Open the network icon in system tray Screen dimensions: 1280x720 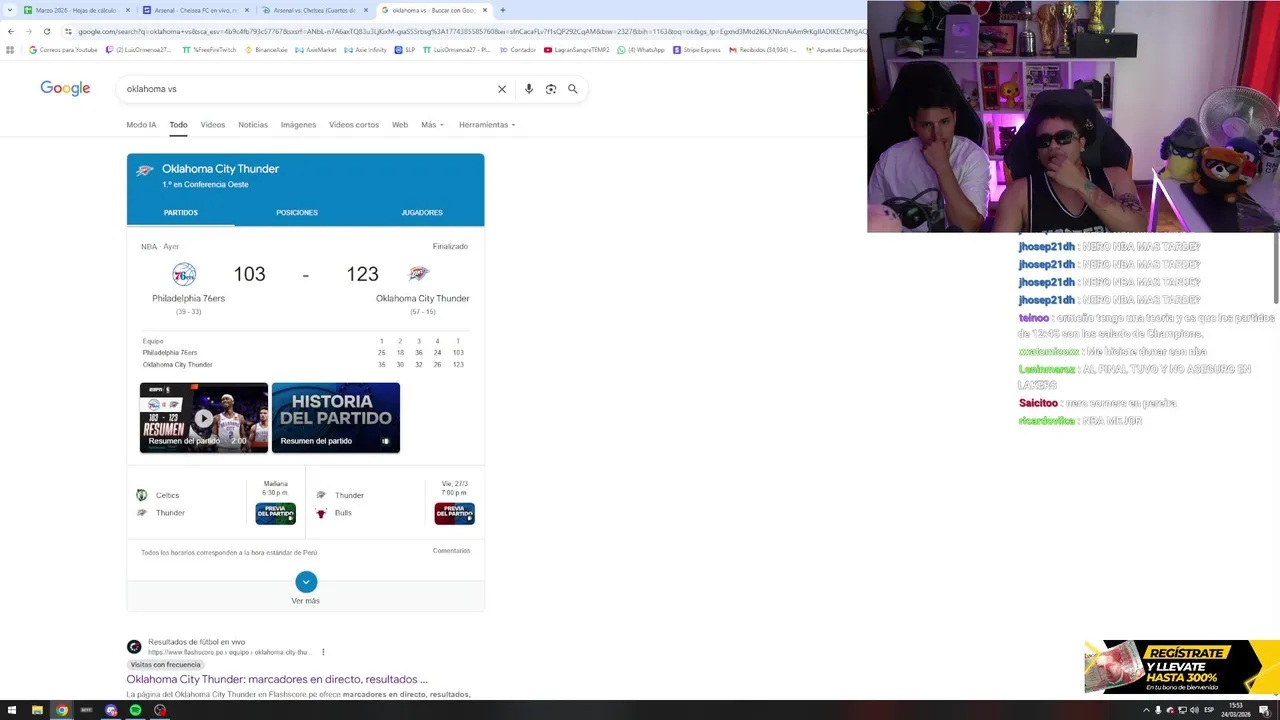pyautogui.click(x=1182, y=710)
